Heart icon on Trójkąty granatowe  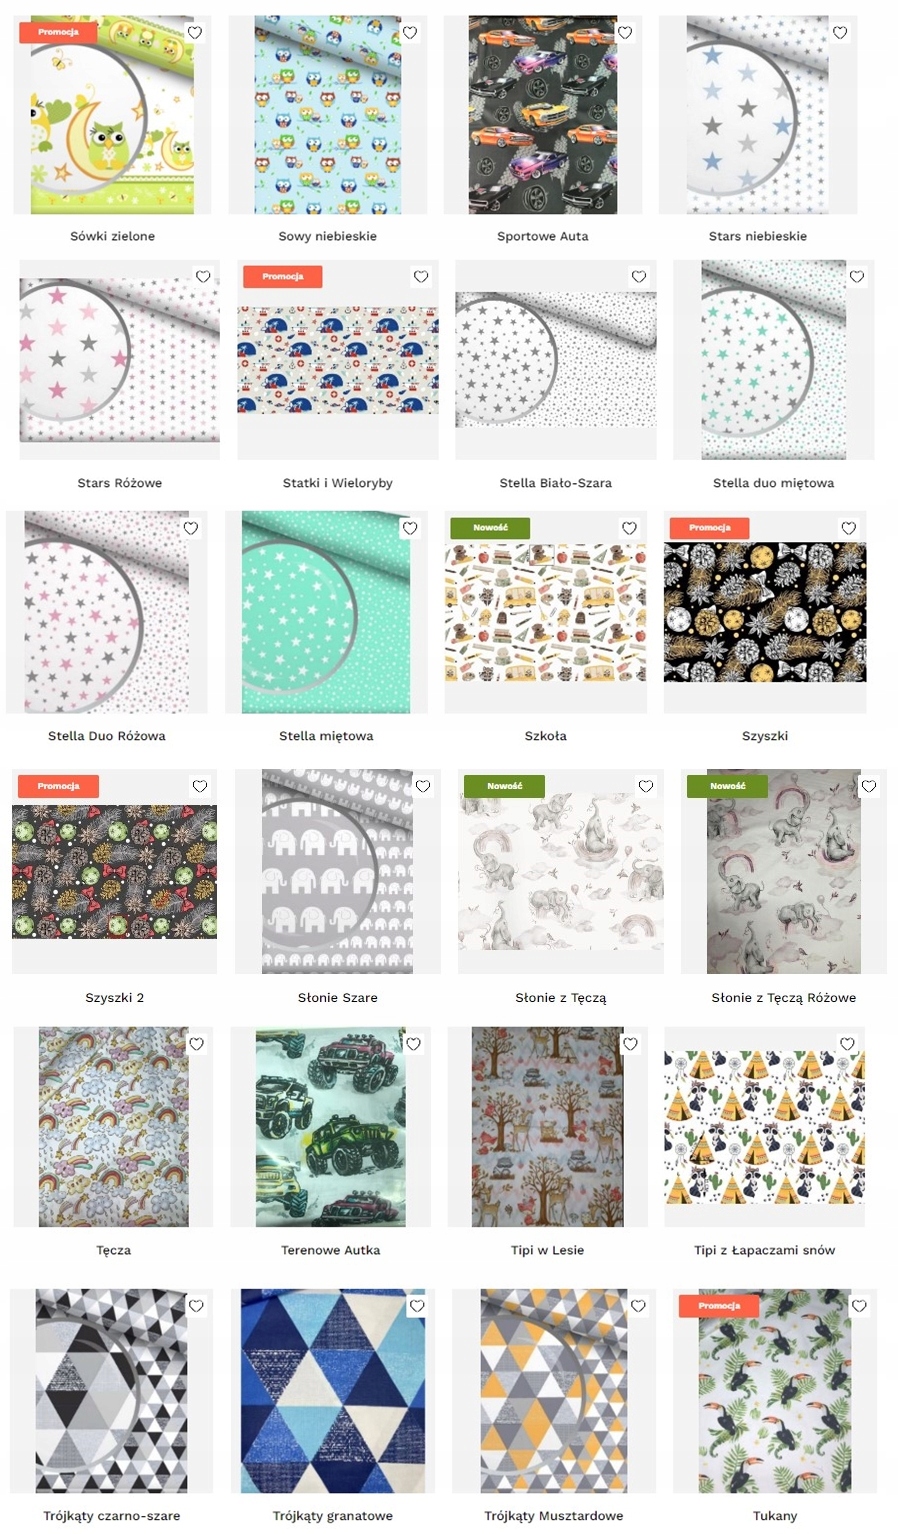click(x=417, y=1306)
